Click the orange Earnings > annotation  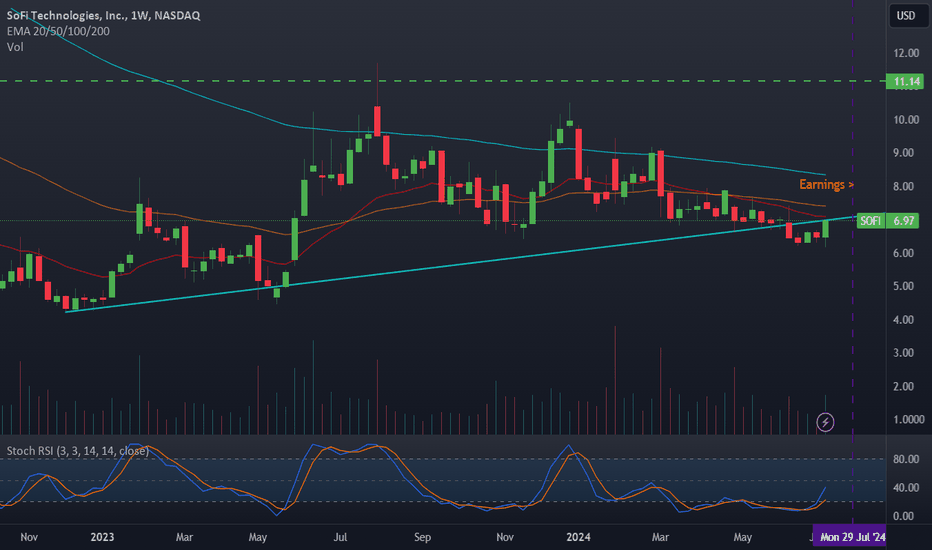pyautogui.click(x=826, y=184)
